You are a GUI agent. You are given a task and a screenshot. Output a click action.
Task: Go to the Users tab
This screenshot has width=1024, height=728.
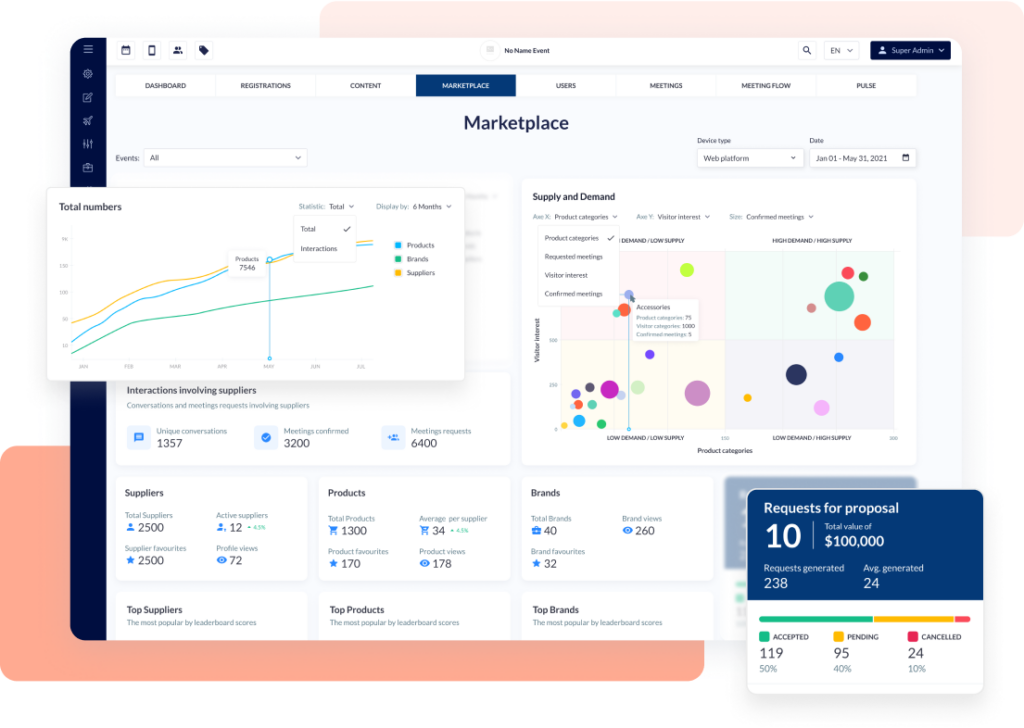[x=566, y=86]
